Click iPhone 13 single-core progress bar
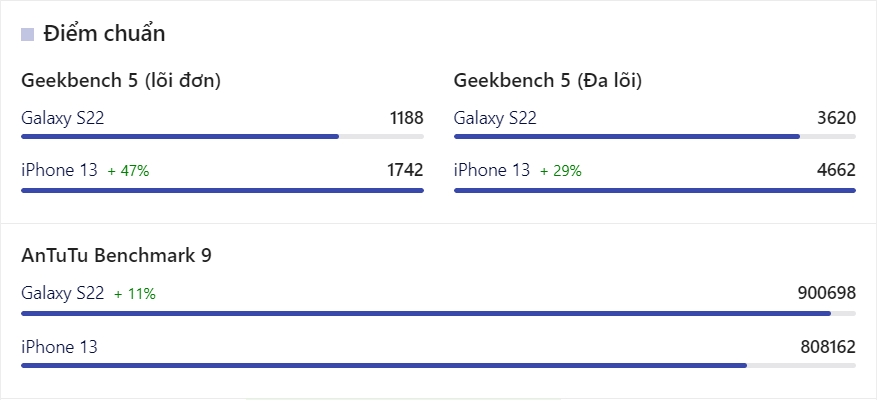This screenshot has height=400, width=877. pyautogui.click(x=222, y=190)
